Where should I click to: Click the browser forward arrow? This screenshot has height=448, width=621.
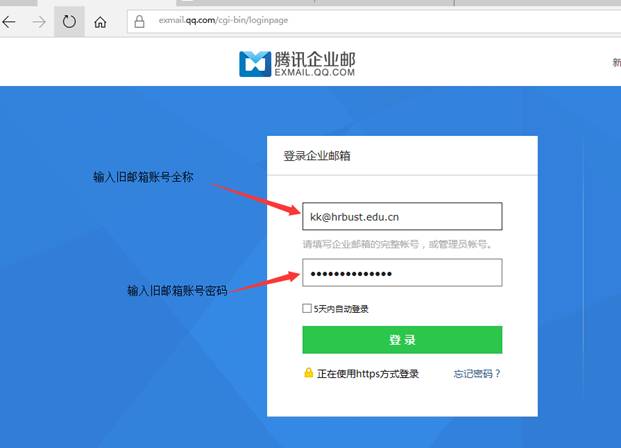pos(39,21)
